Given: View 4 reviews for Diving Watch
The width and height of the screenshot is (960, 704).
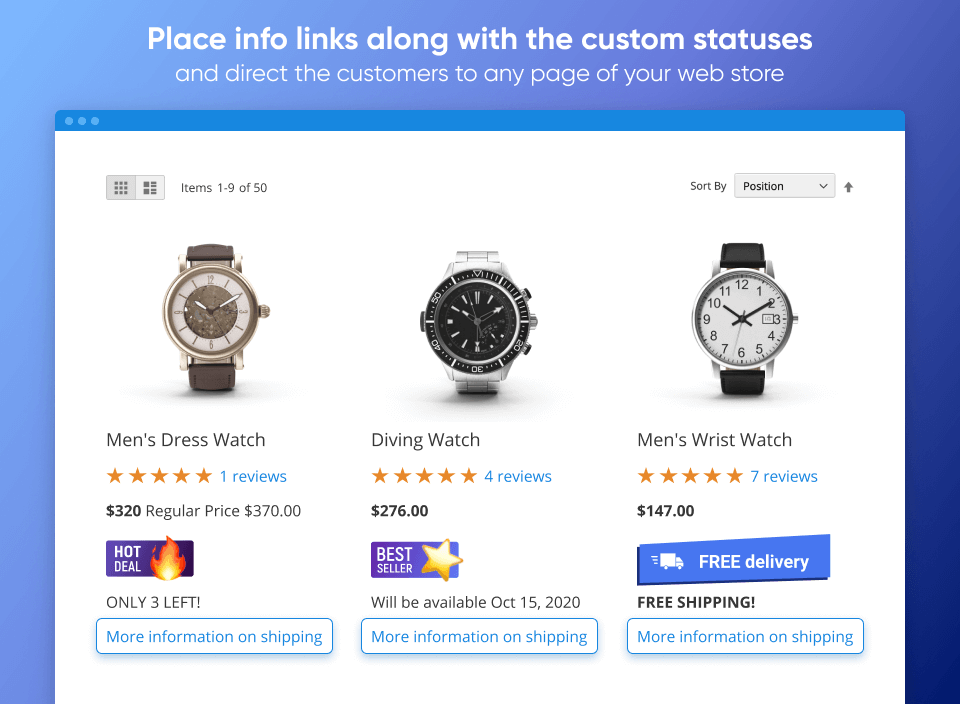Looking at the screenshot, I should click(518, 476).
